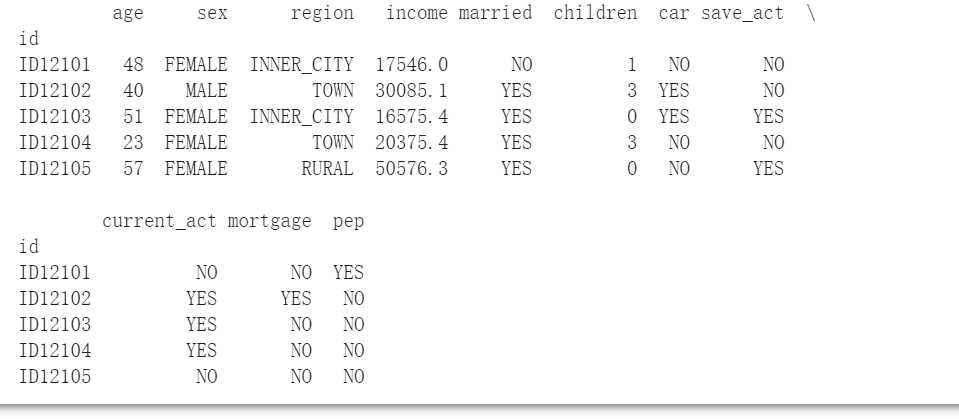Select the income value 50576.3

412,169
